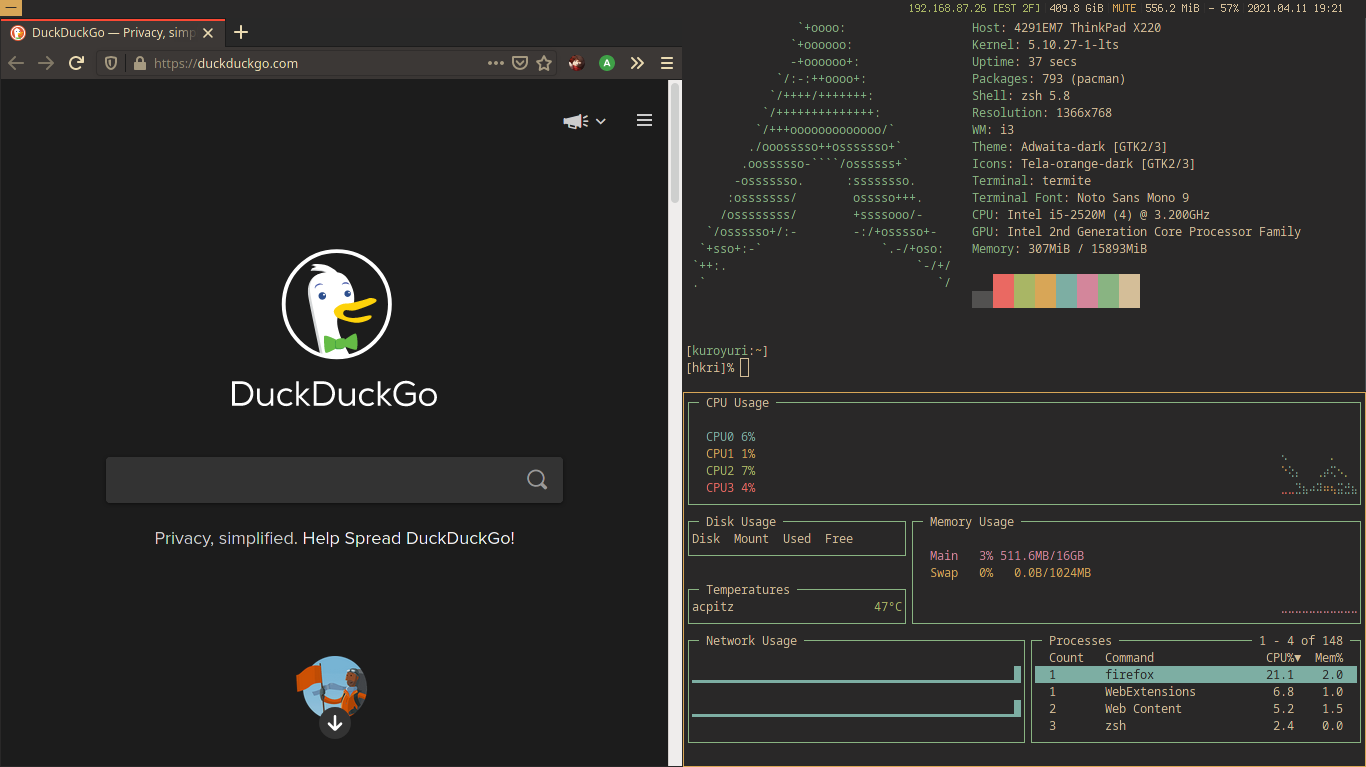Click the Terminal: termite line
Screen dimensions: 1366x767
coord(1031,181)
